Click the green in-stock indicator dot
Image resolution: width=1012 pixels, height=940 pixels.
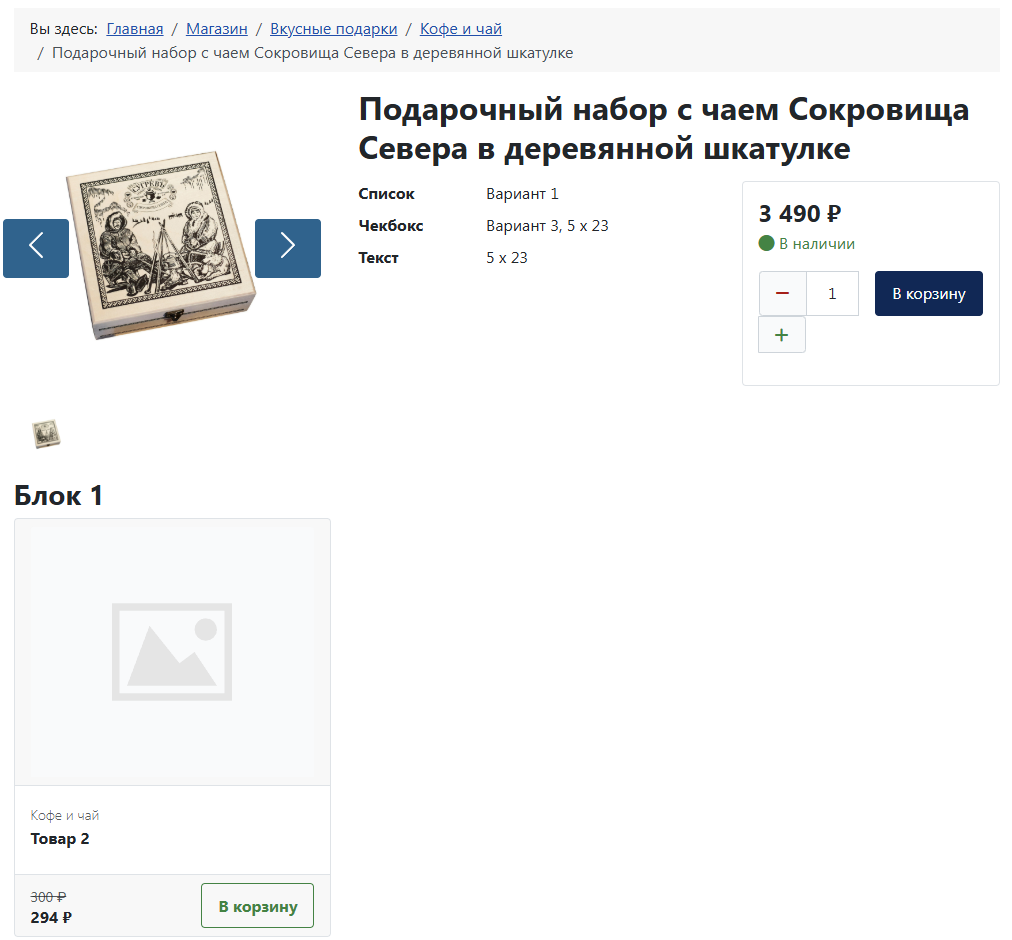coord(767,243)
